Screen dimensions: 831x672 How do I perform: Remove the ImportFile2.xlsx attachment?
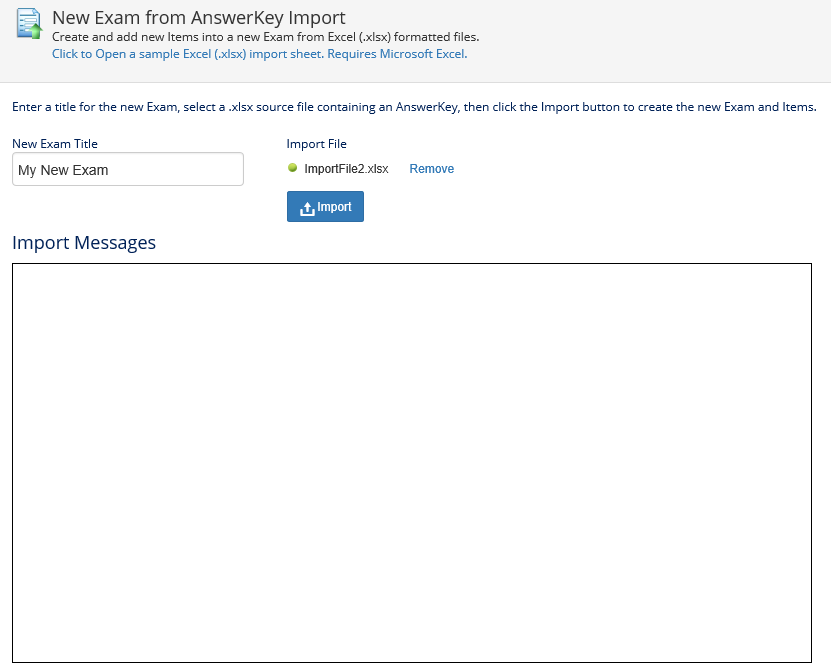[x=431, y=169]
